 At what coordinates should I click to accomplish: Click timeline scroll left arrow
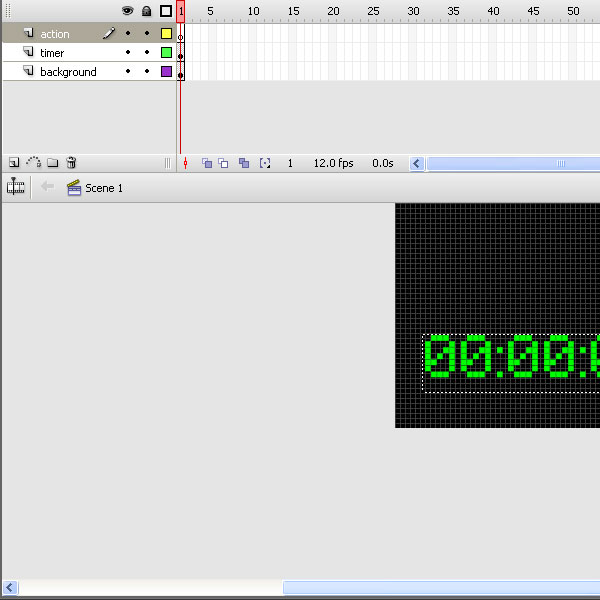(x=417, y=164)
